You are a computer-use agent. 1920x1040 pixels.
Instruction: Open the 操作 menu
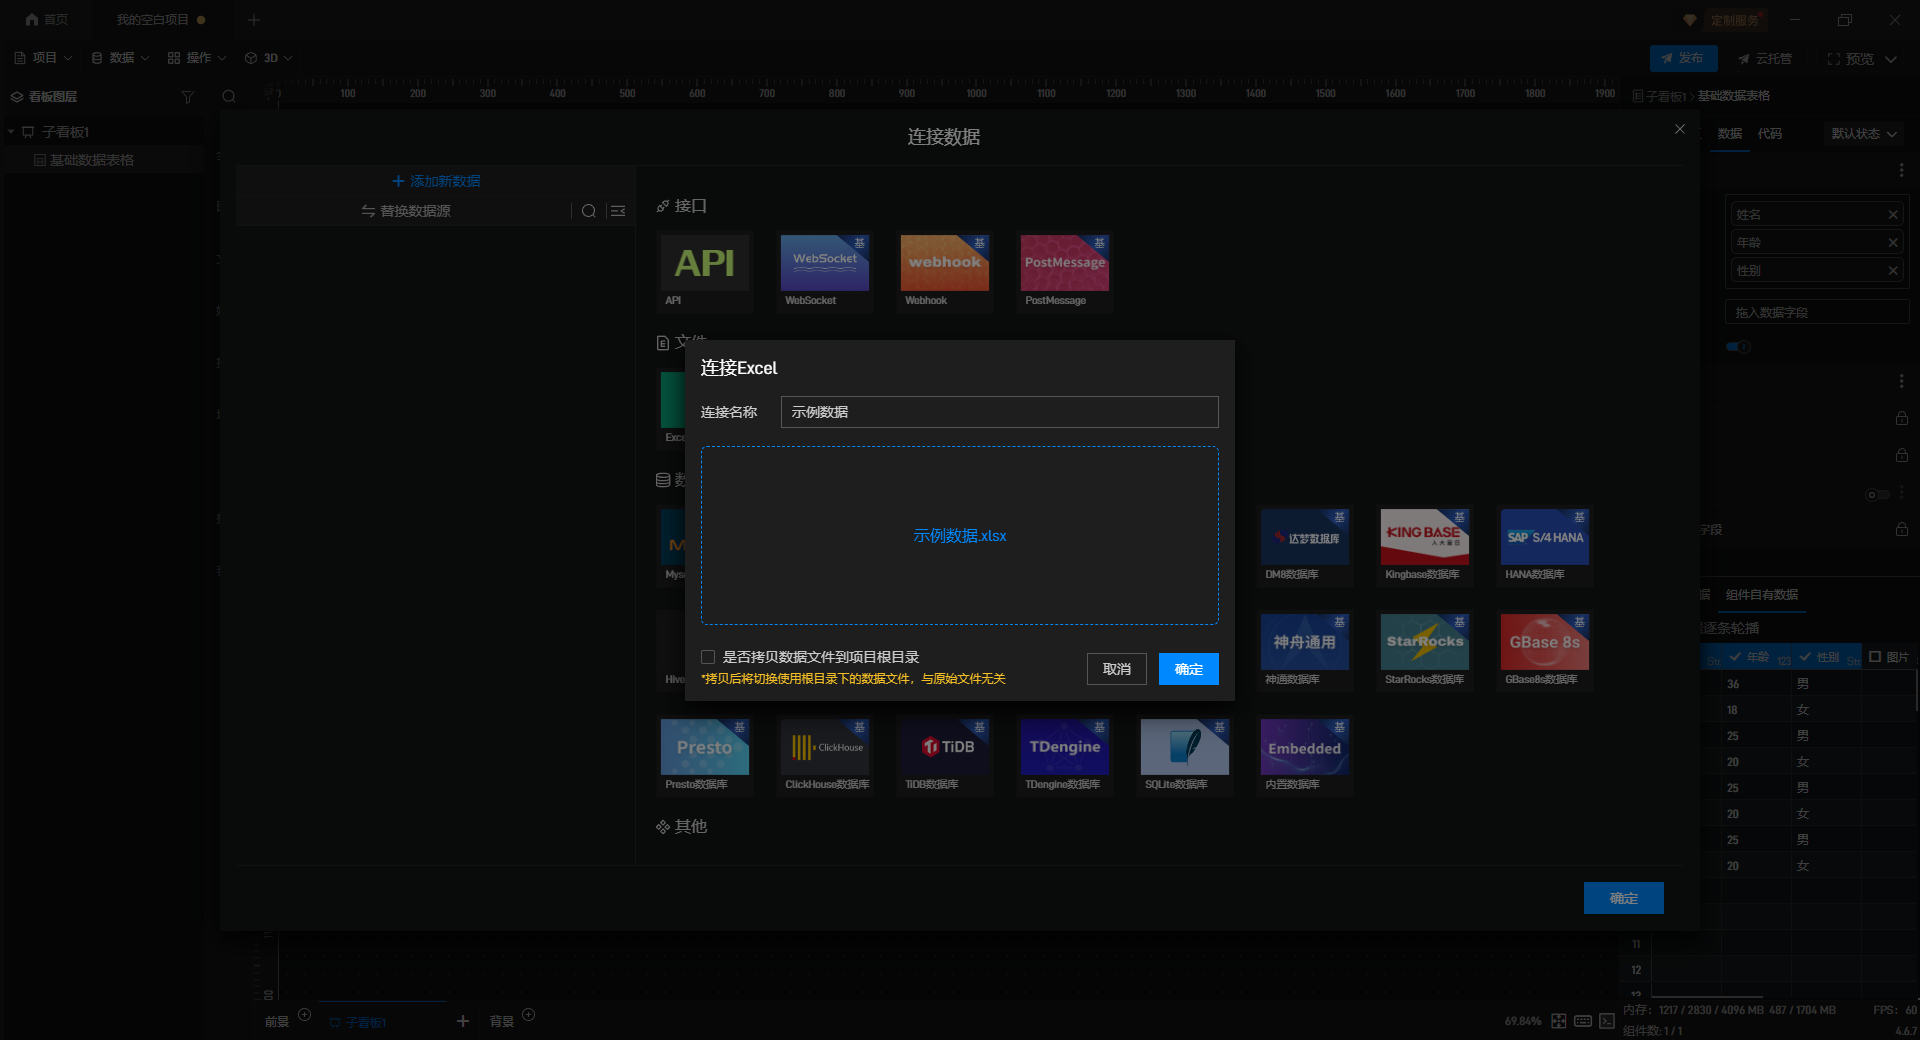197,58
